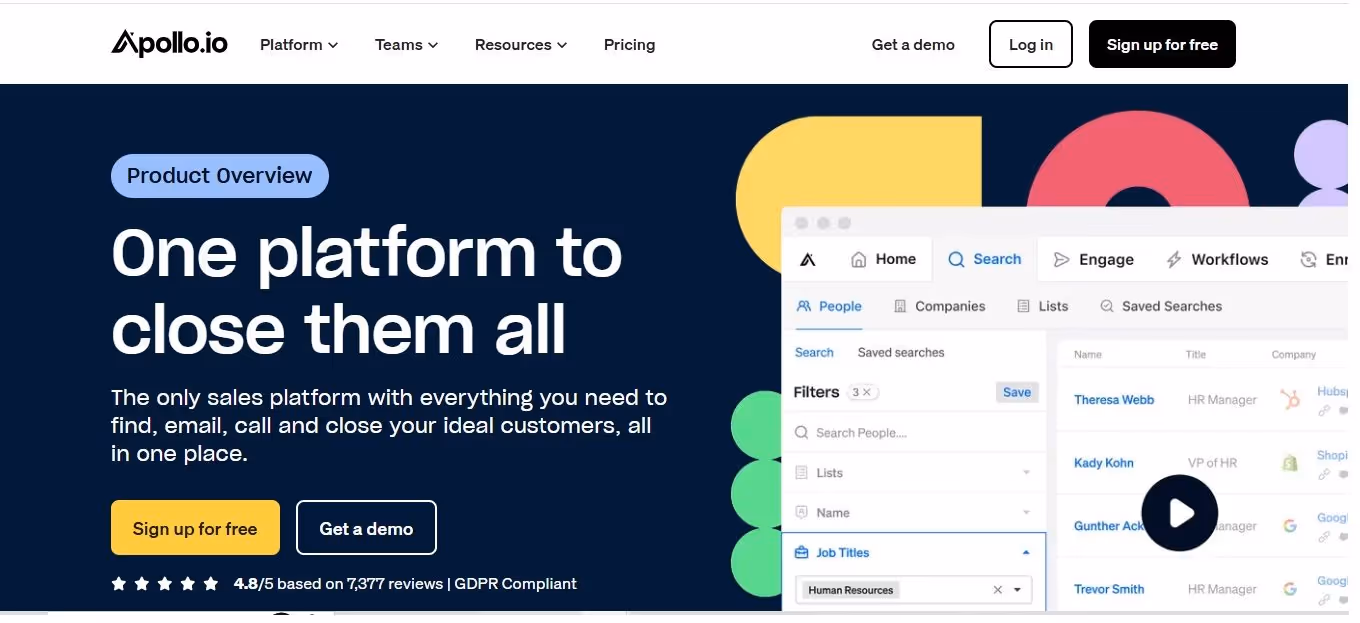The height and width of the screenshot is (623, 1360).
Task: Click the Engage paper-plane icon
Action: [1061, 258]
